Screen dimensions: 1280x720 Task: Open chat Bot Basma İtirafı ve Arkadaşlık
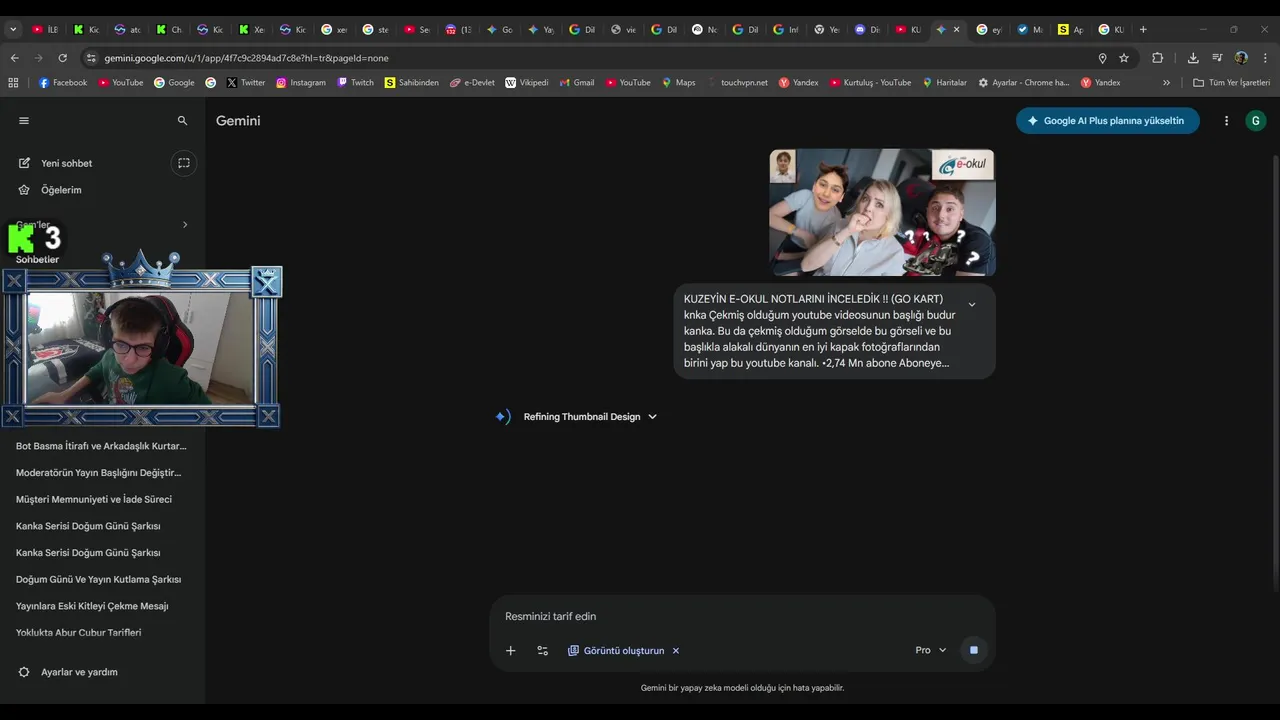(x=101, y=446)
